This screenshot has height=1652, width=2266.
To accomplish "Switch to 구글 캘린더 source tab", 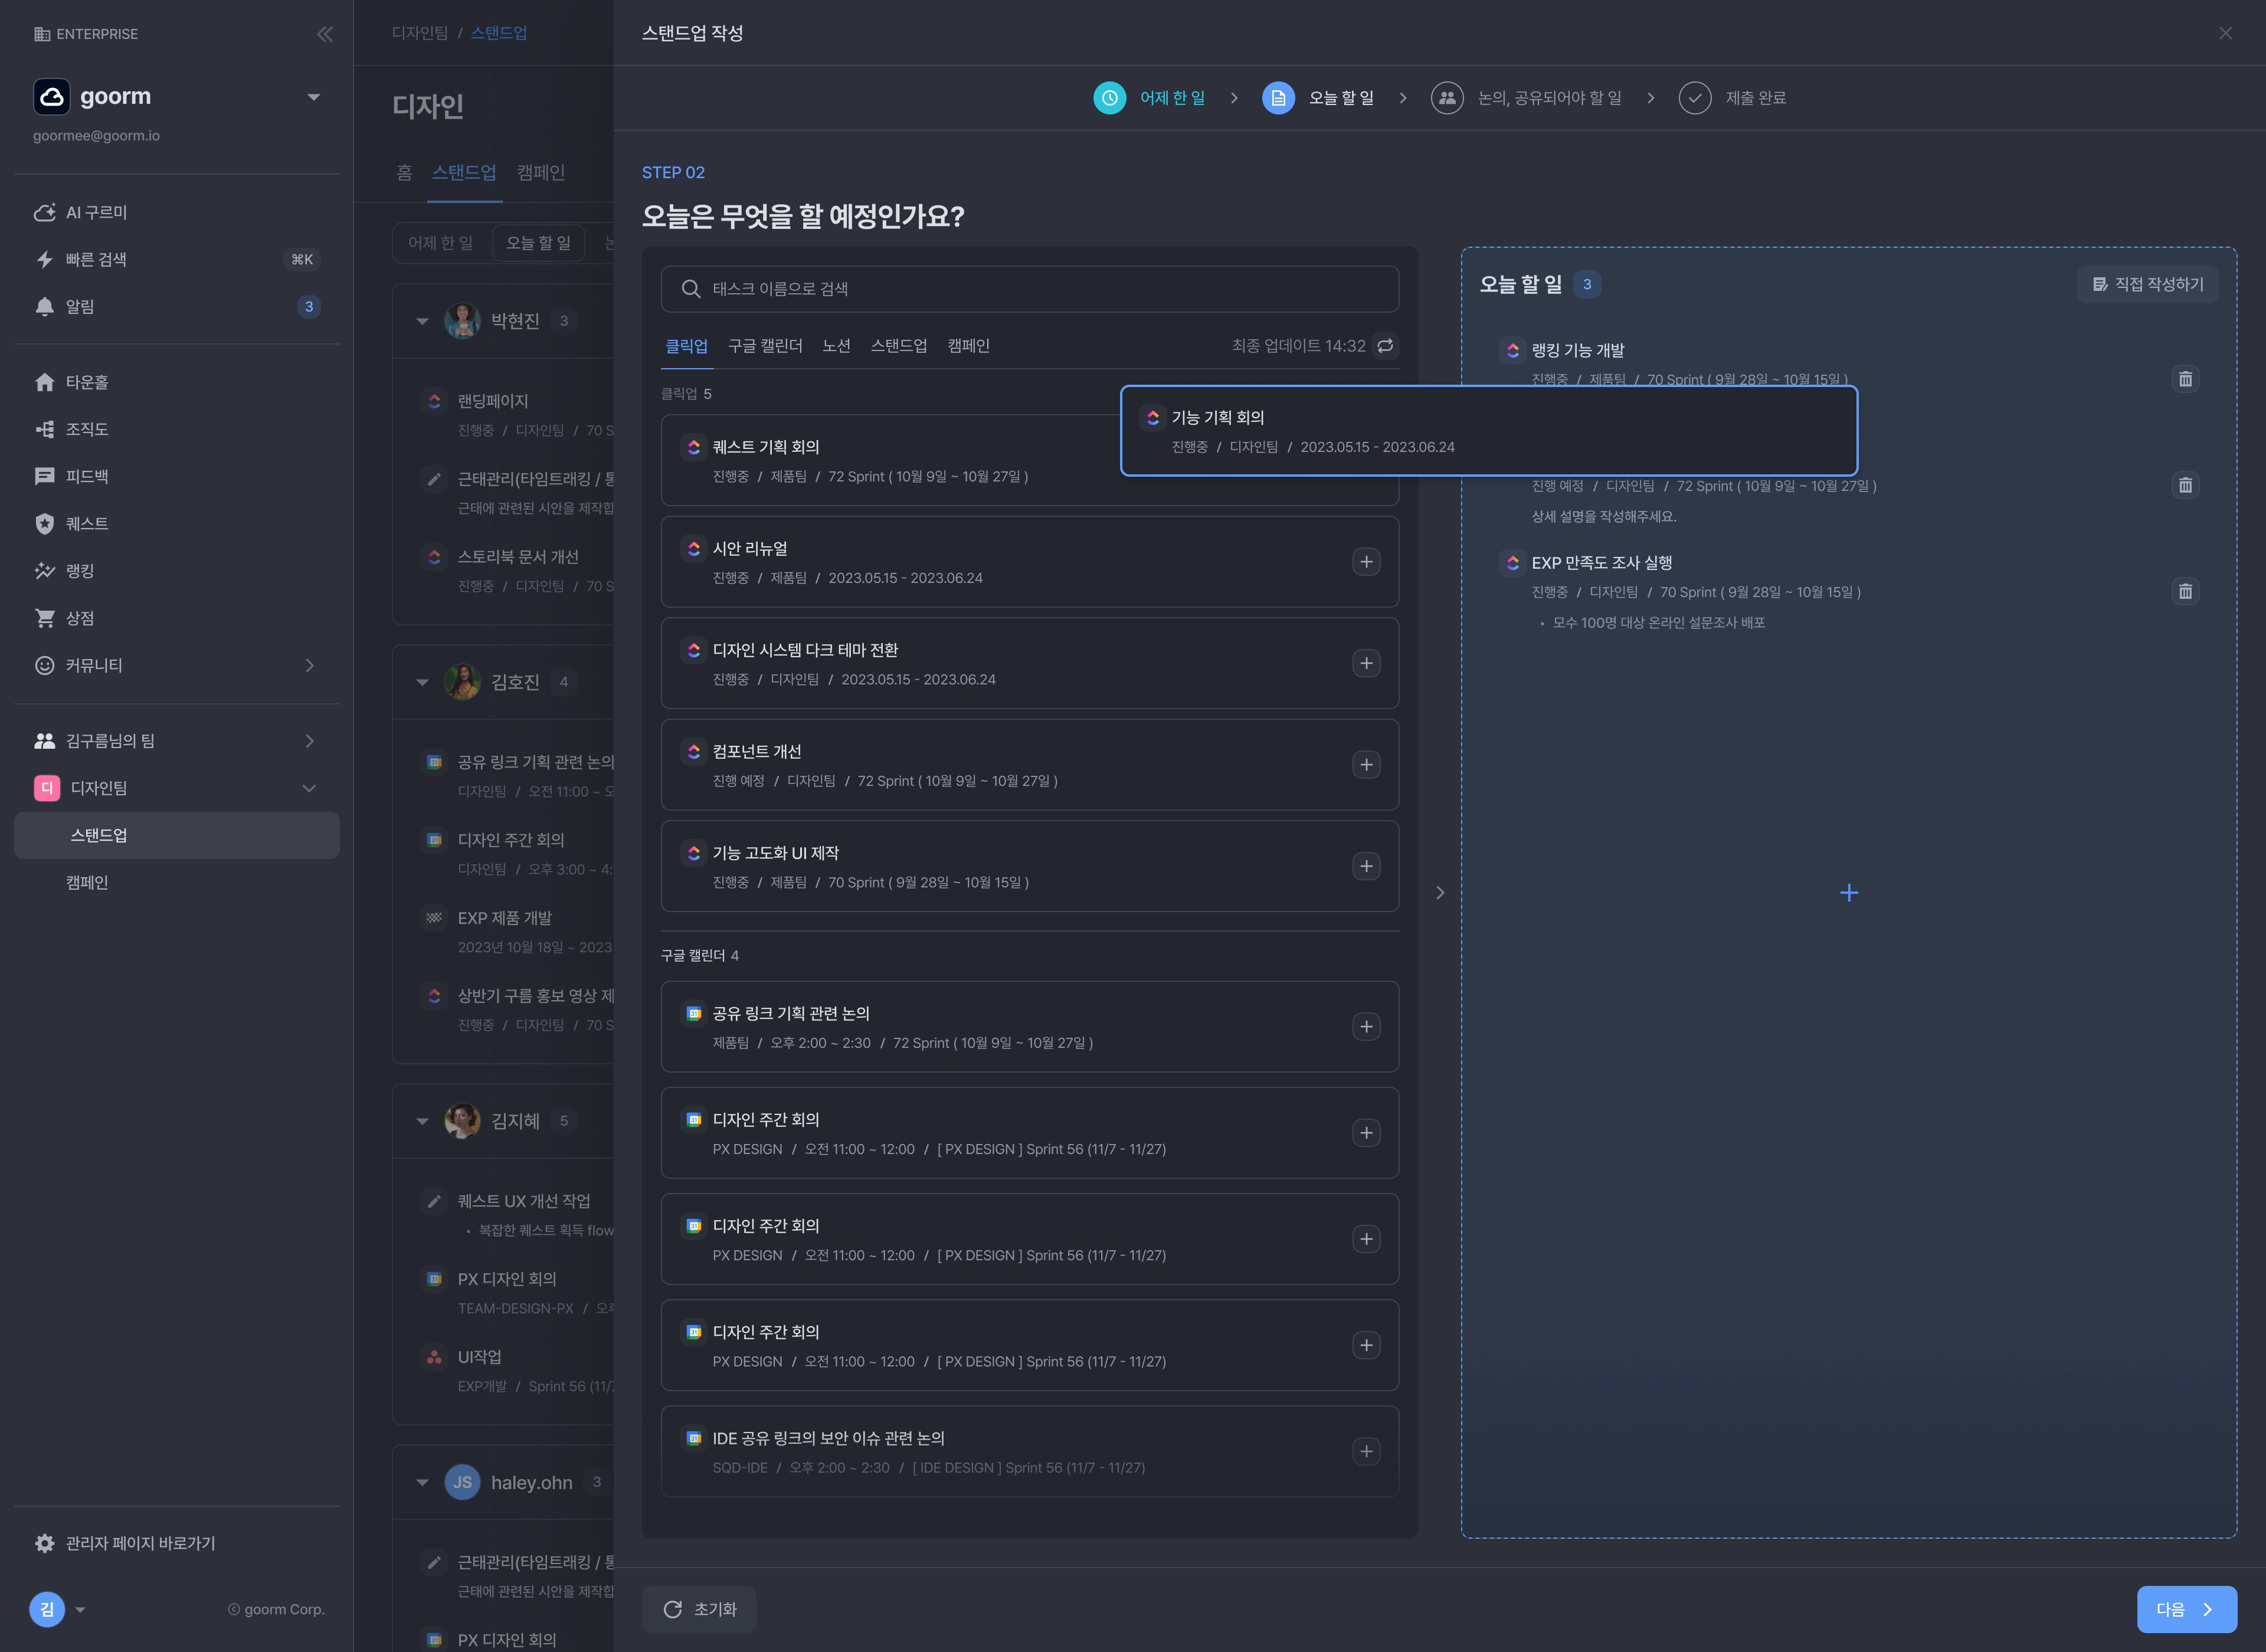I will coord(765,346).
